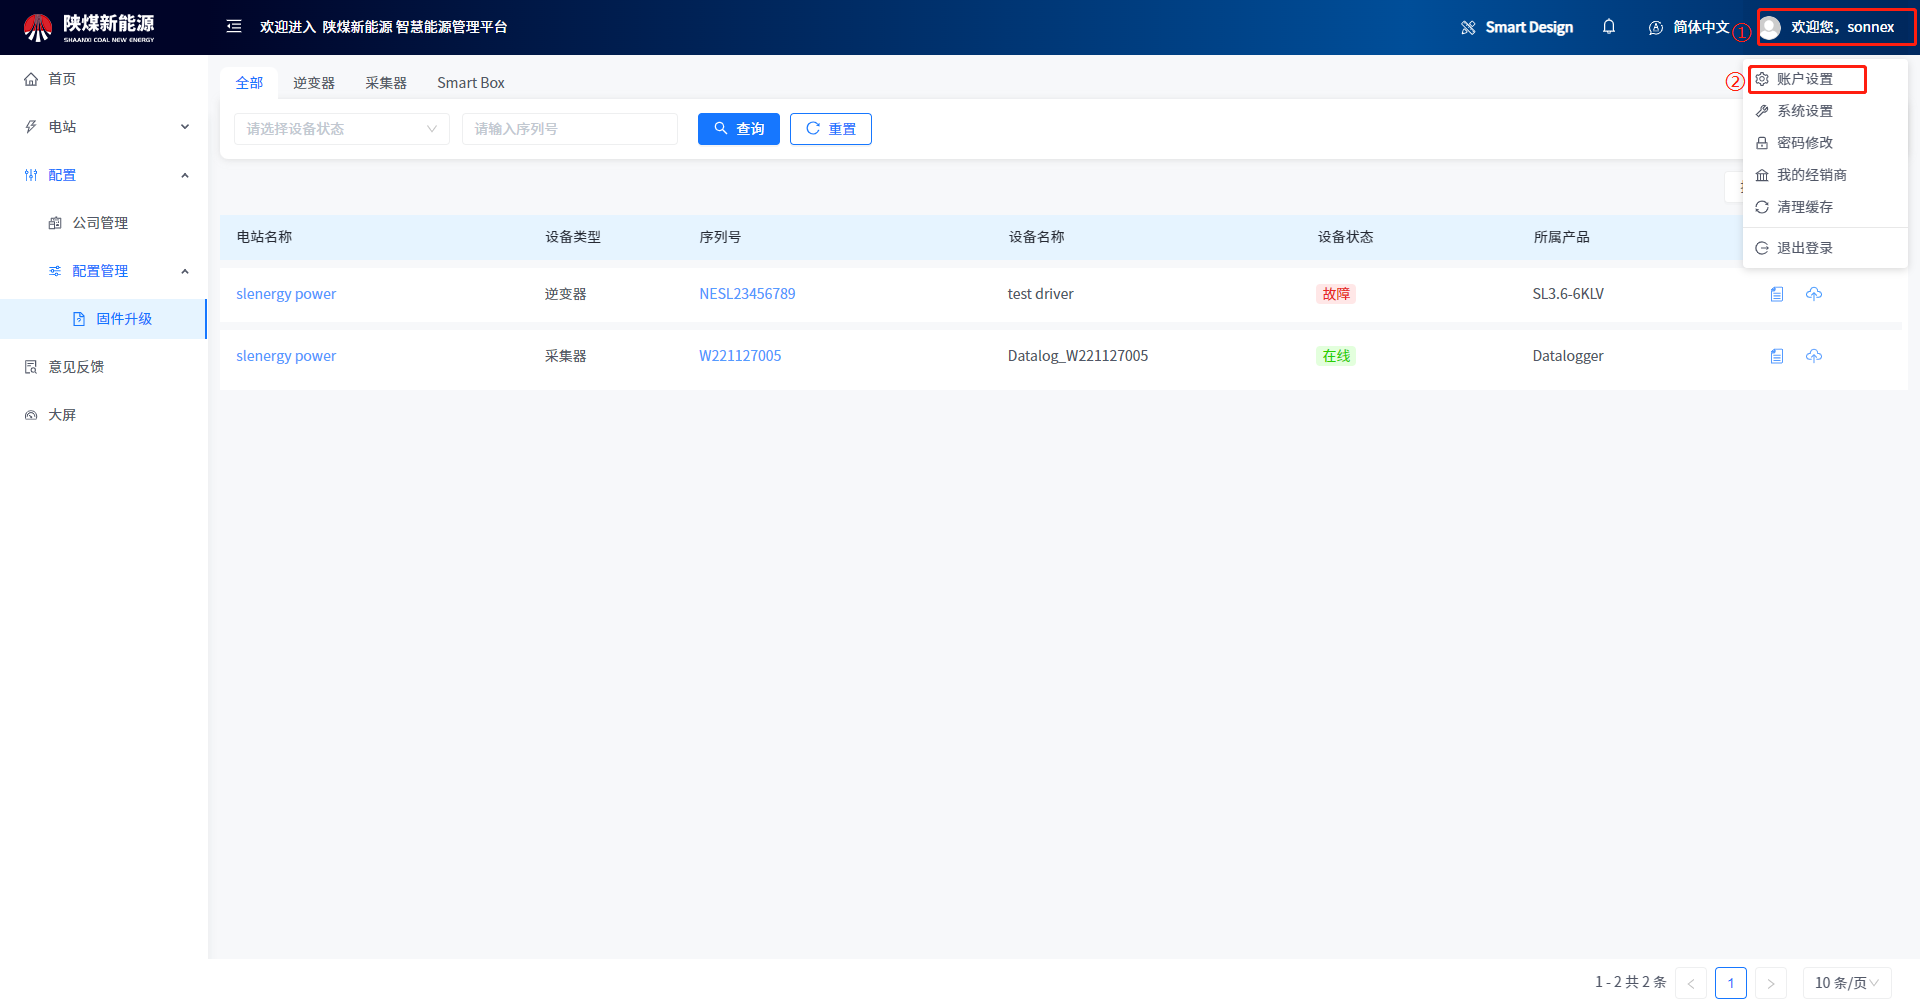This screenshot has width=1920, height=1007.
Task: Click the serial number input field
Action: pos(569,129)
